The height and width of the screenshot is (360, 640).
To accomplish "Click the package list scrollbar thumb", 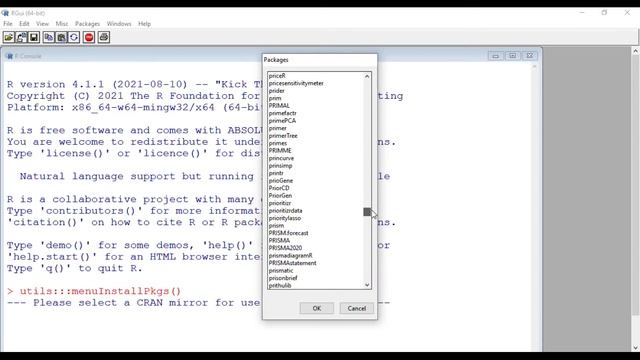I will 367,212.
